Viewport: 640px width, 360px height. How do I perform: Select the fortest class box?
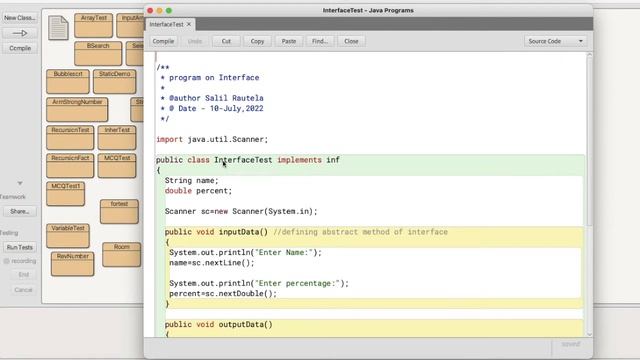point(119,211)
